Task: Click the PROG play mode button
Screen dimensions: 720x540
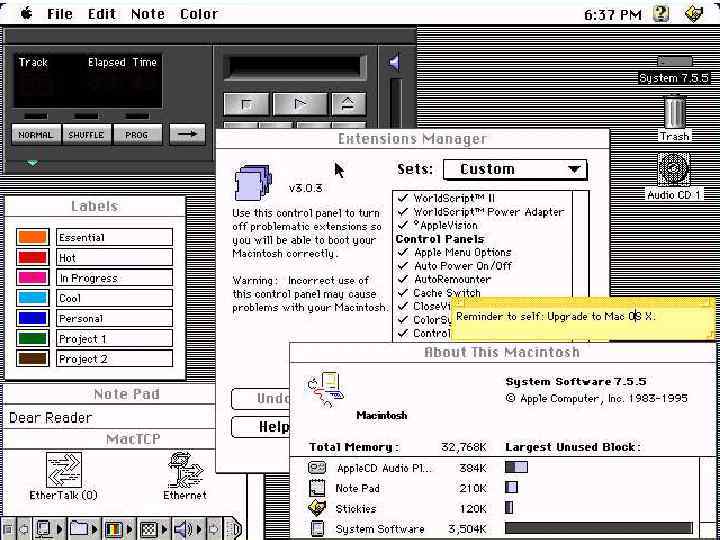Action: [x=137, y=135]
